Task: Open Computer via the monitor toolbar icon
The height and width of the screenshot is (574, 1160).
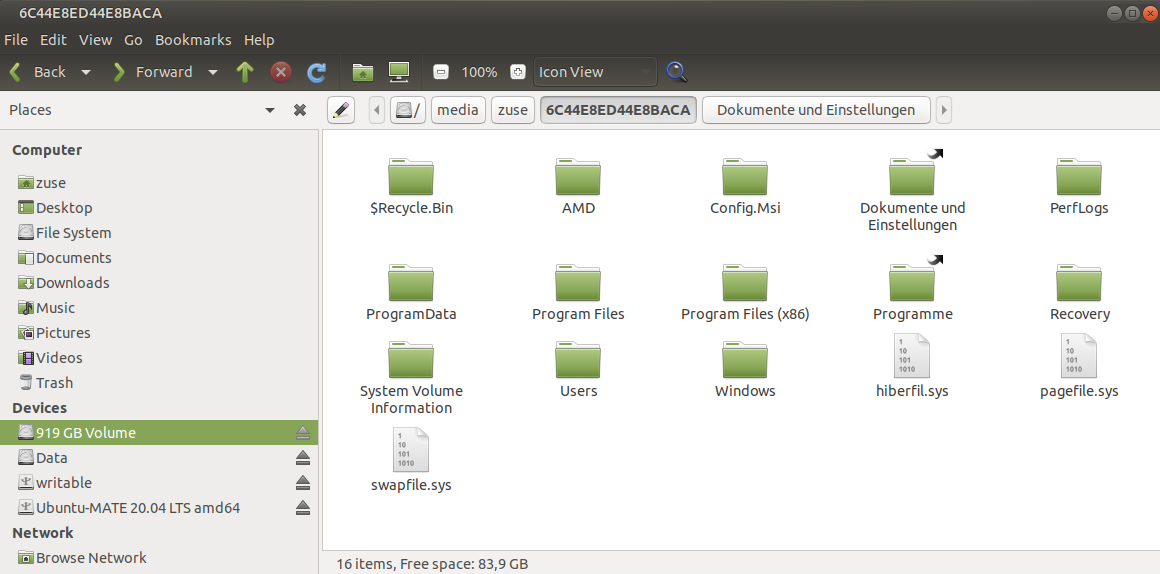Action: [399, 72]
